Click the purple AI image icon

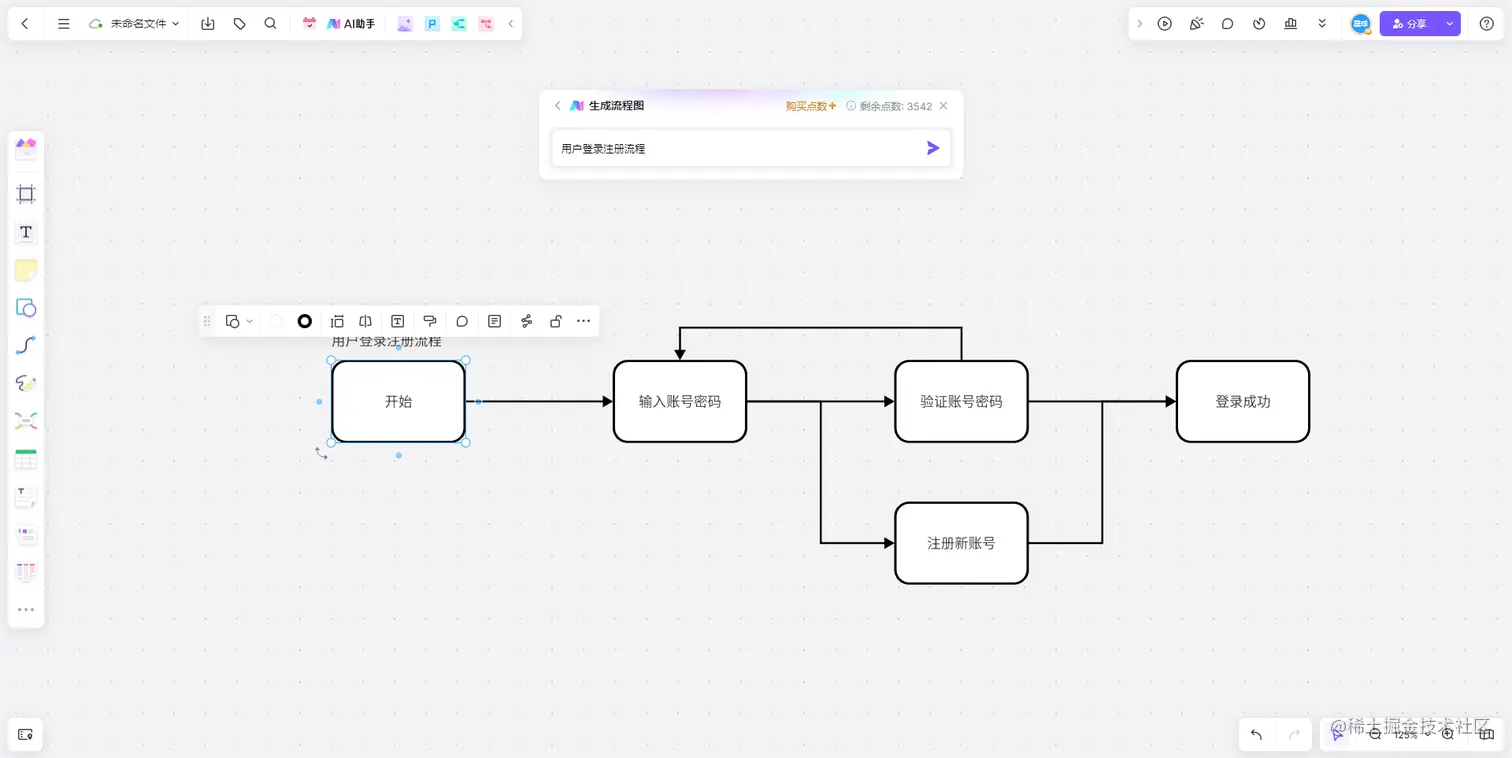click(x=405, y=24)
